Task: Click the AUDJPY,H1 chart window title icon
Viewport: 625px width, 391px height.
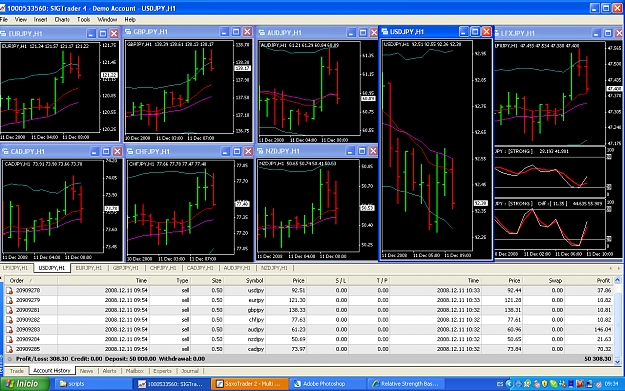Action: tap(261, 33)
